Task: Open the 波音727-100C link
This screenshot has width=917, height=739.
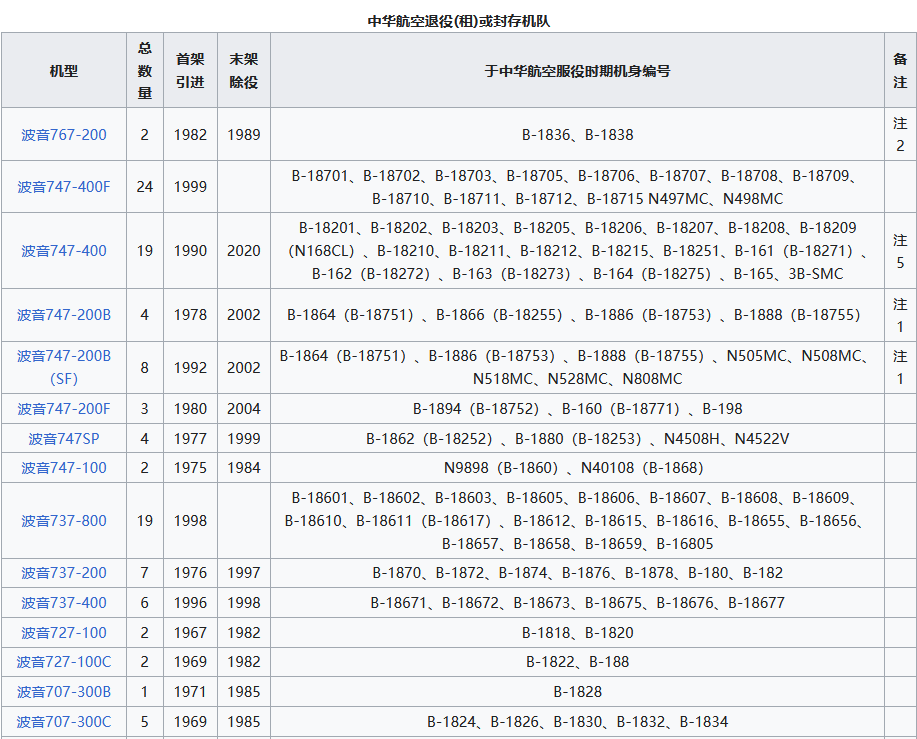Action: (x=64, y=662)
